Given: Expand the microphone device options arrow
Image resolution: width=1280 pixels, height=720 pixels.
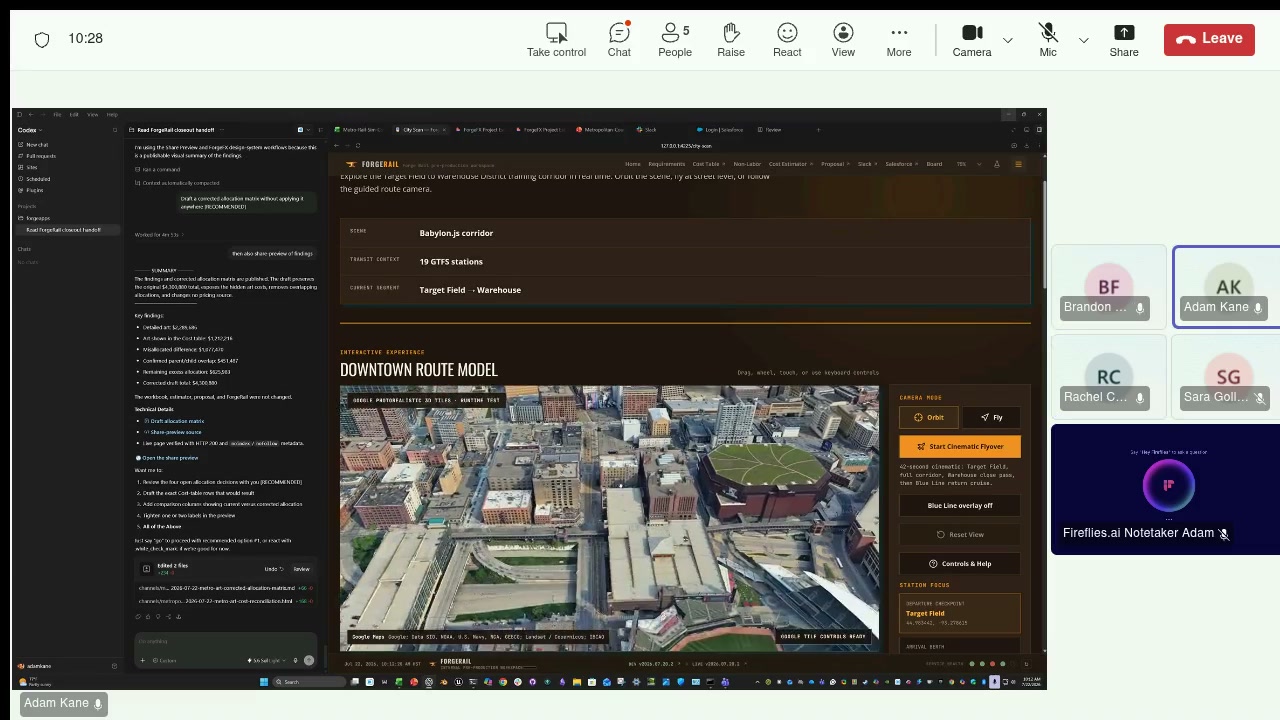Looking at the screenshot, I should click(x=1083, y=40).
